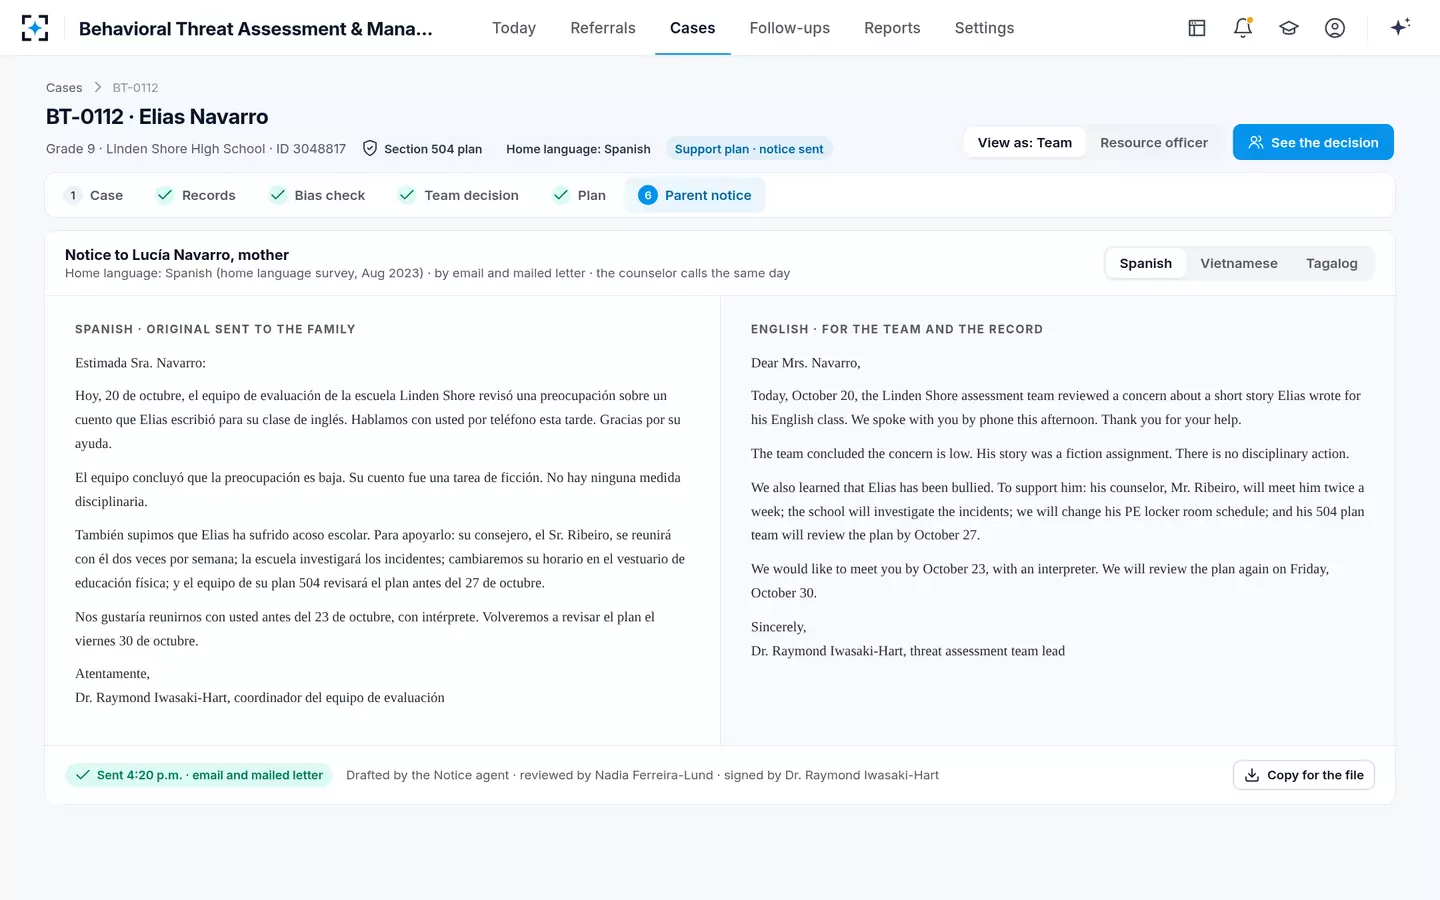Viewport: 1440px width, 900px height.
Task: Click the Estimada Sra. Navarro greeting
Action: point(140,363)
